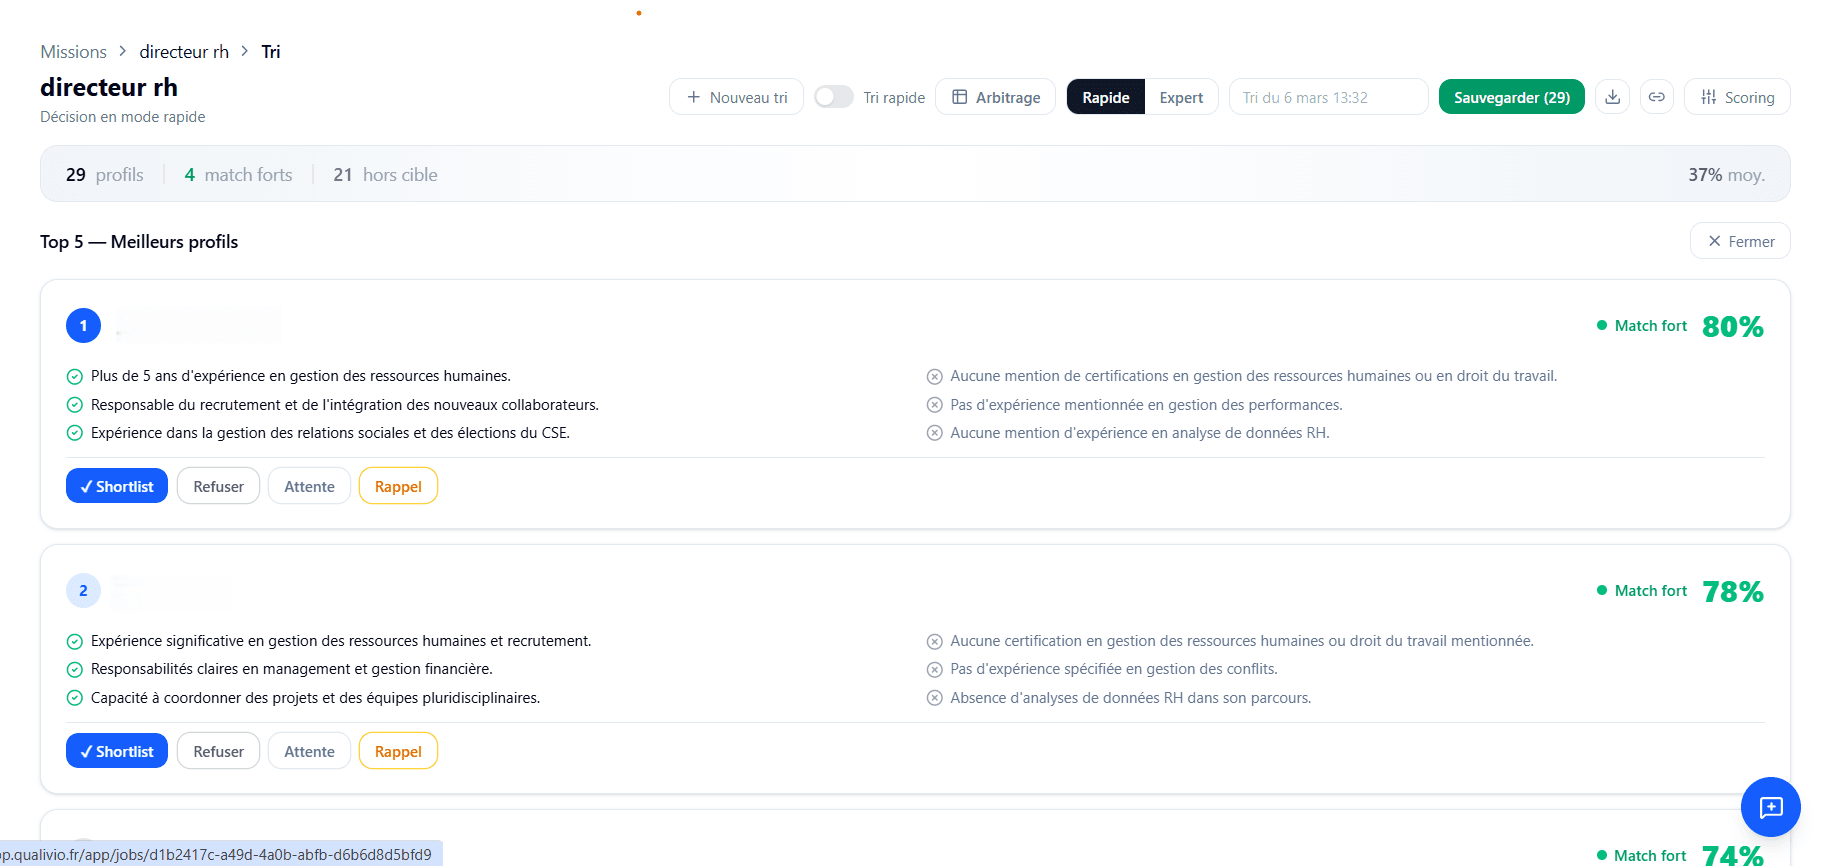Close Top 5 panel with Fermer
Viewport: 1828px width, 866px height.
coord(1740,241)
